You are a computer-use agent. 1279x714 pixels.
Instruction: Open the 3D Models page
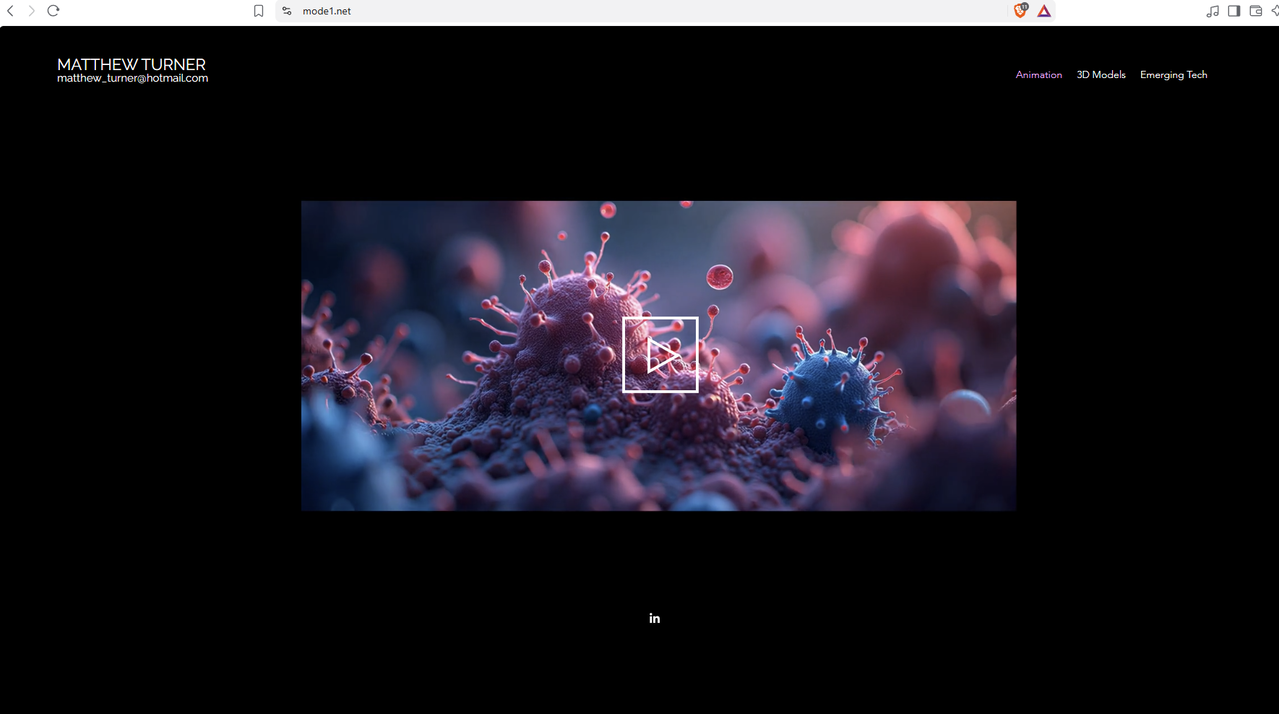click(x=1101, y=75)
